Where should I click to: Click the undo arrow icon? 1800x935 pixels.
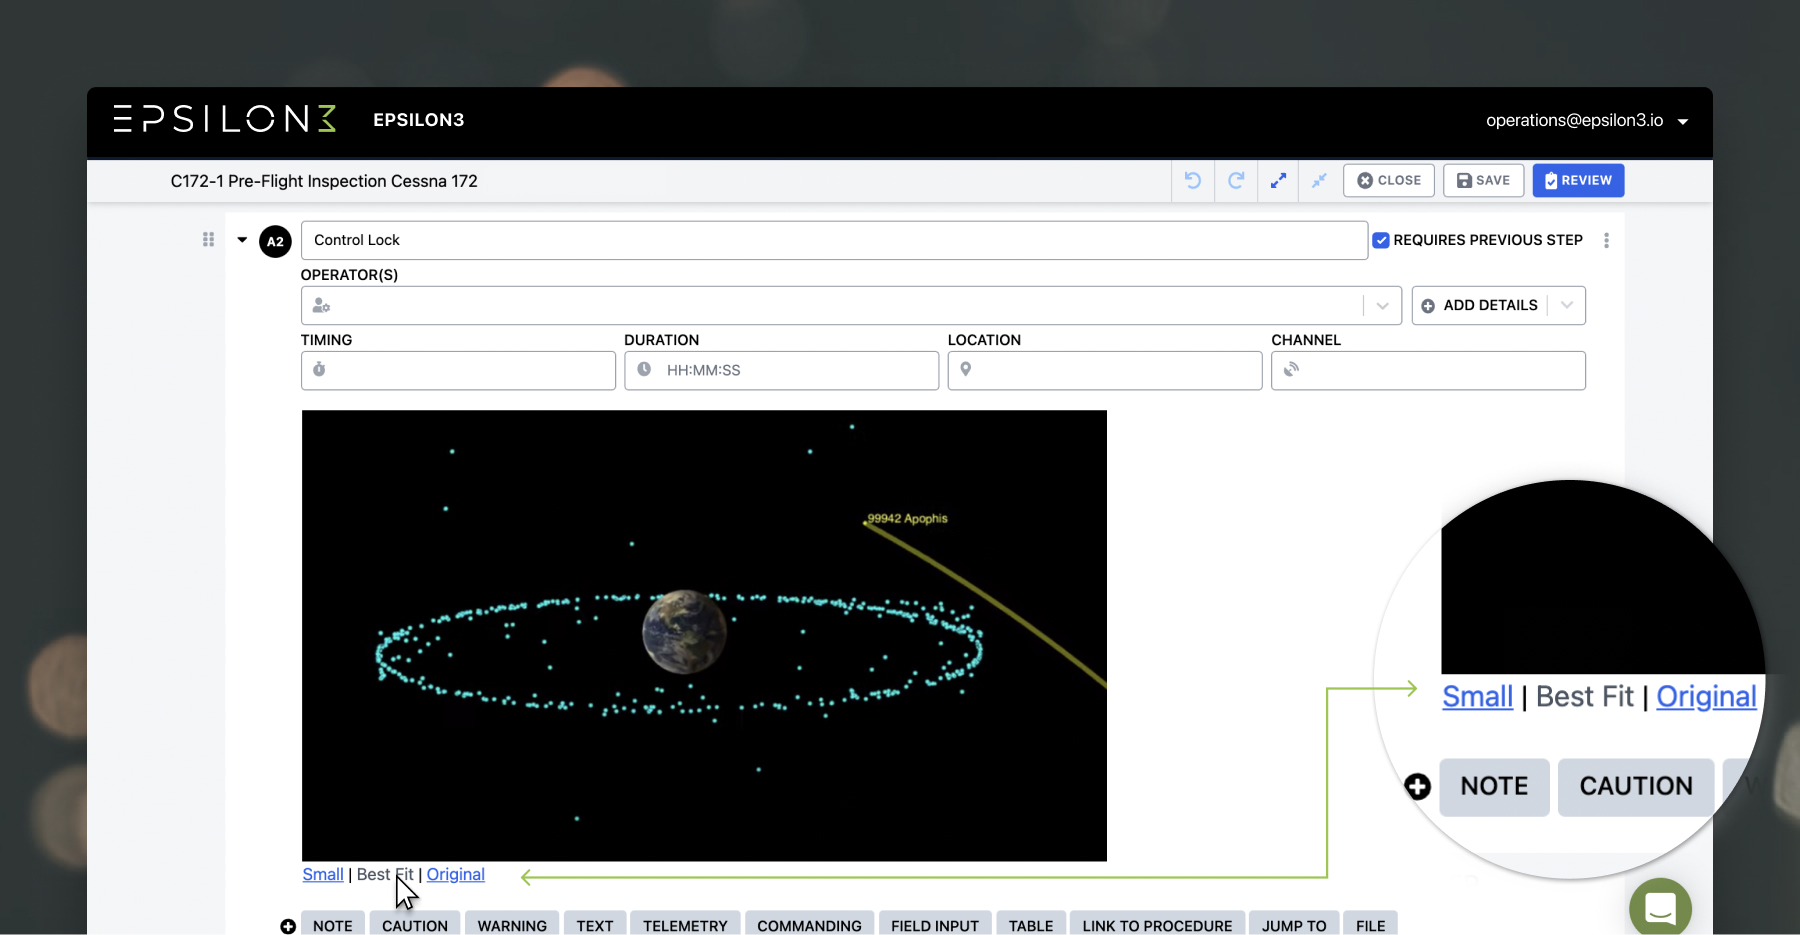1192,181
